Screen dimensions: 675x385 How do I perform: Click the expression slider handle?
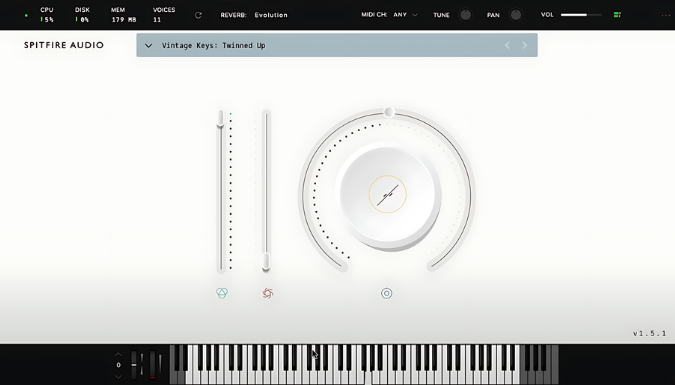220,118
